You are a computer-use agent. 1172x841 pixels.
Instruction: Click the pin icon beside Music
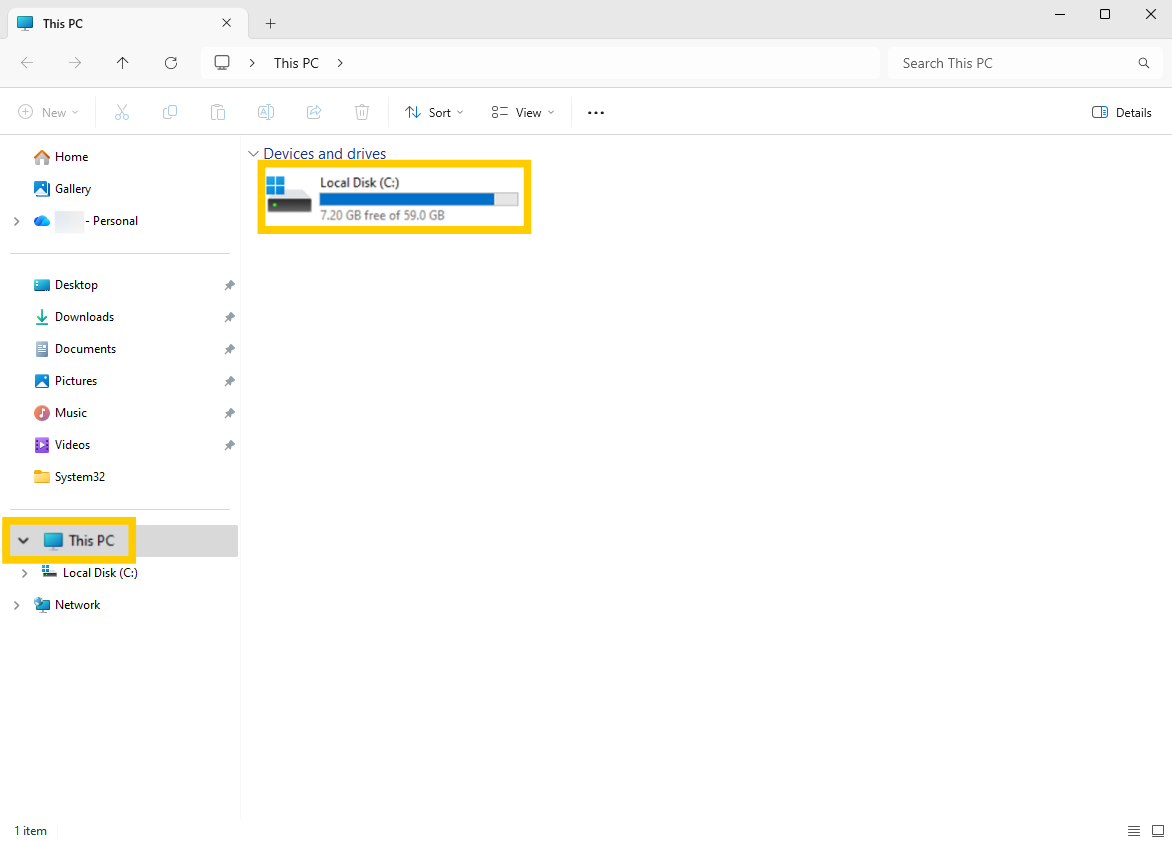229,413
